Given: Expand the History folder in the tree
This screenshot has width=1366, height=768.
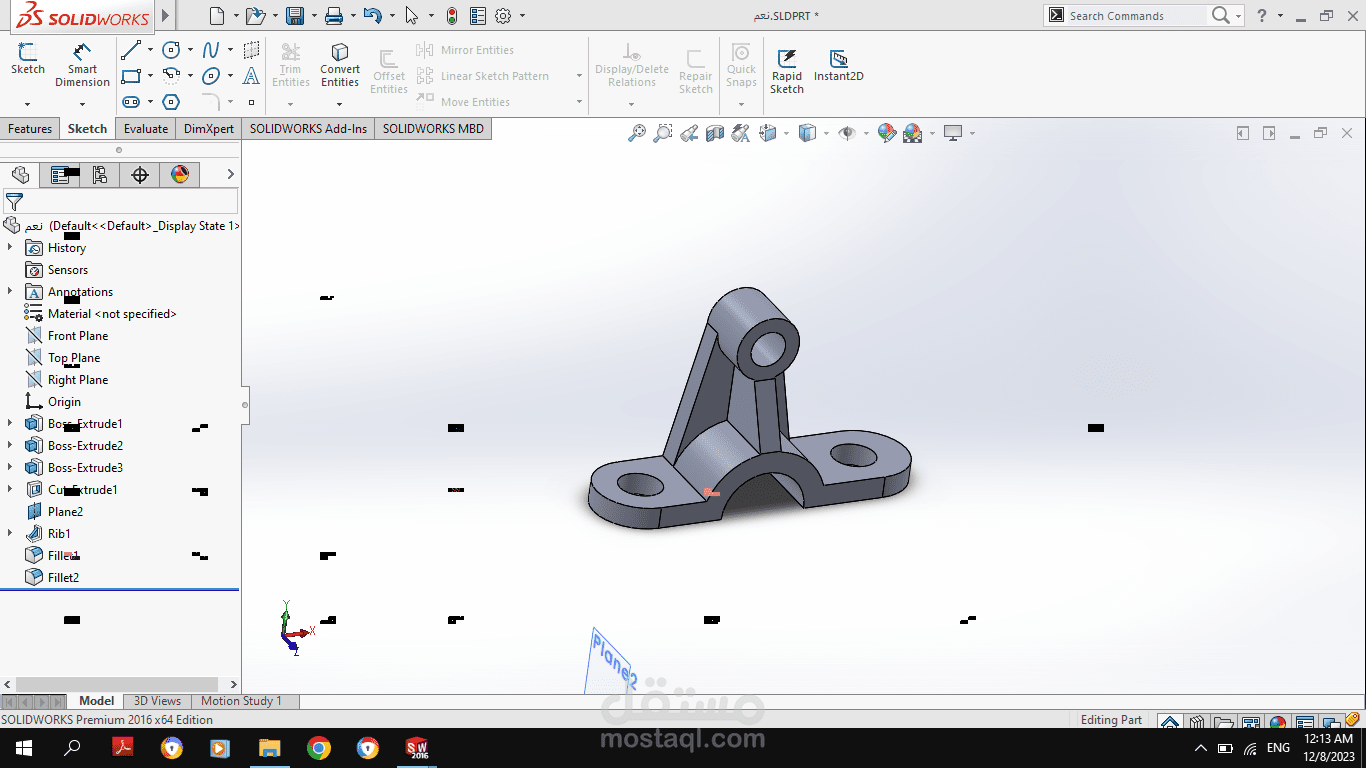Looking at the screenshot, I should (10, 248).
